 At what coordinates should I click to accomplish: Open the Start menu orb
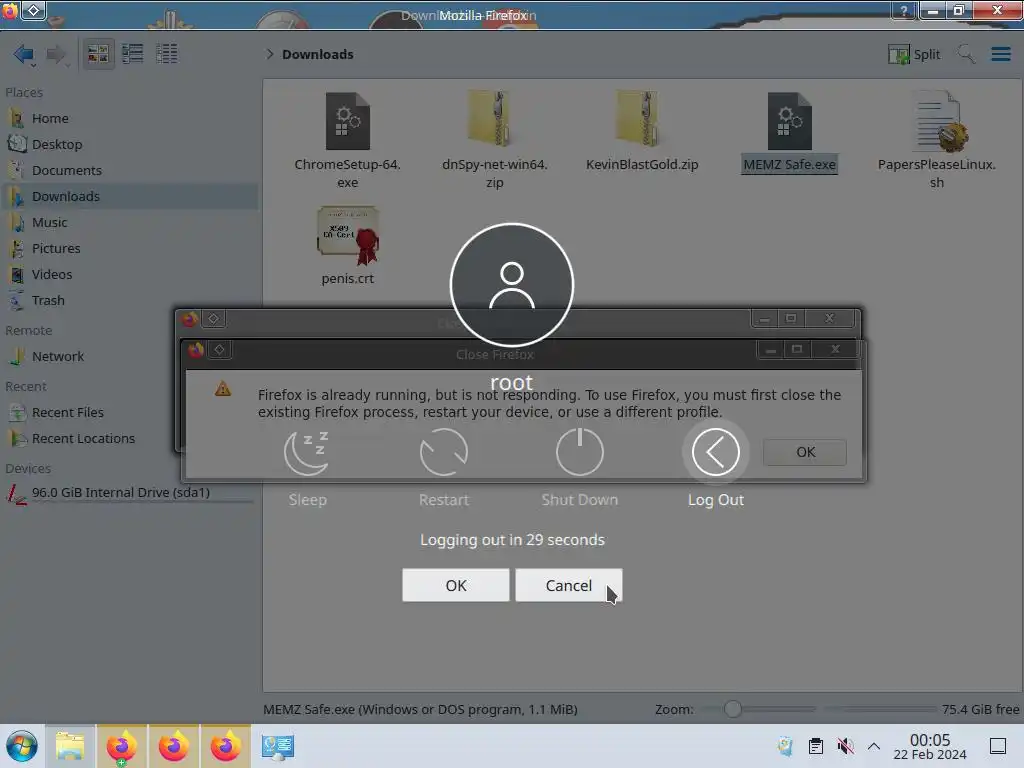(x=22, y=746)
